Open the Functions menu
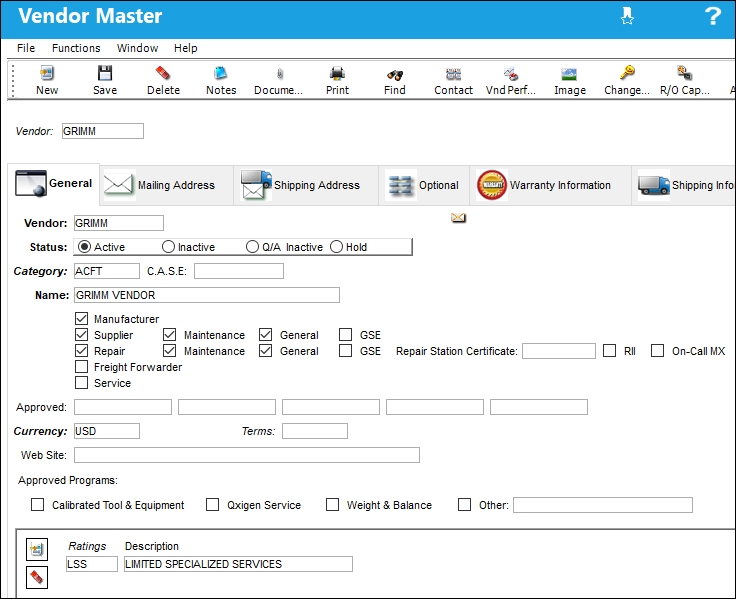Viewport: 736px width, 599px height. pos(76,48)
